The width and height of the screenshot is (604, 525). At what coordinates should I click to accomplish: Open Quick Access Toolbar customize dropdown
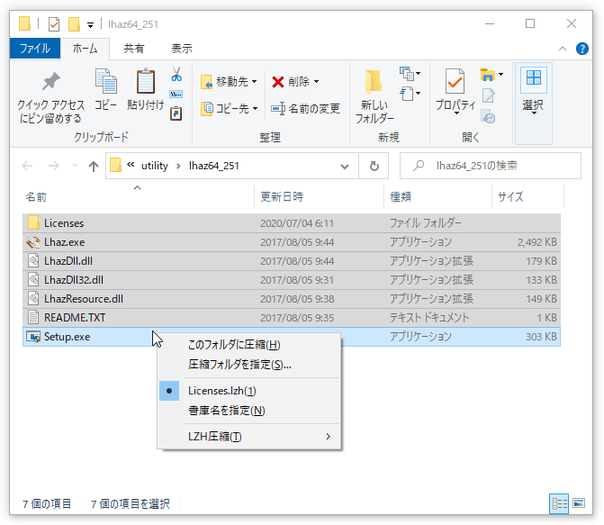tap(91, 25)
